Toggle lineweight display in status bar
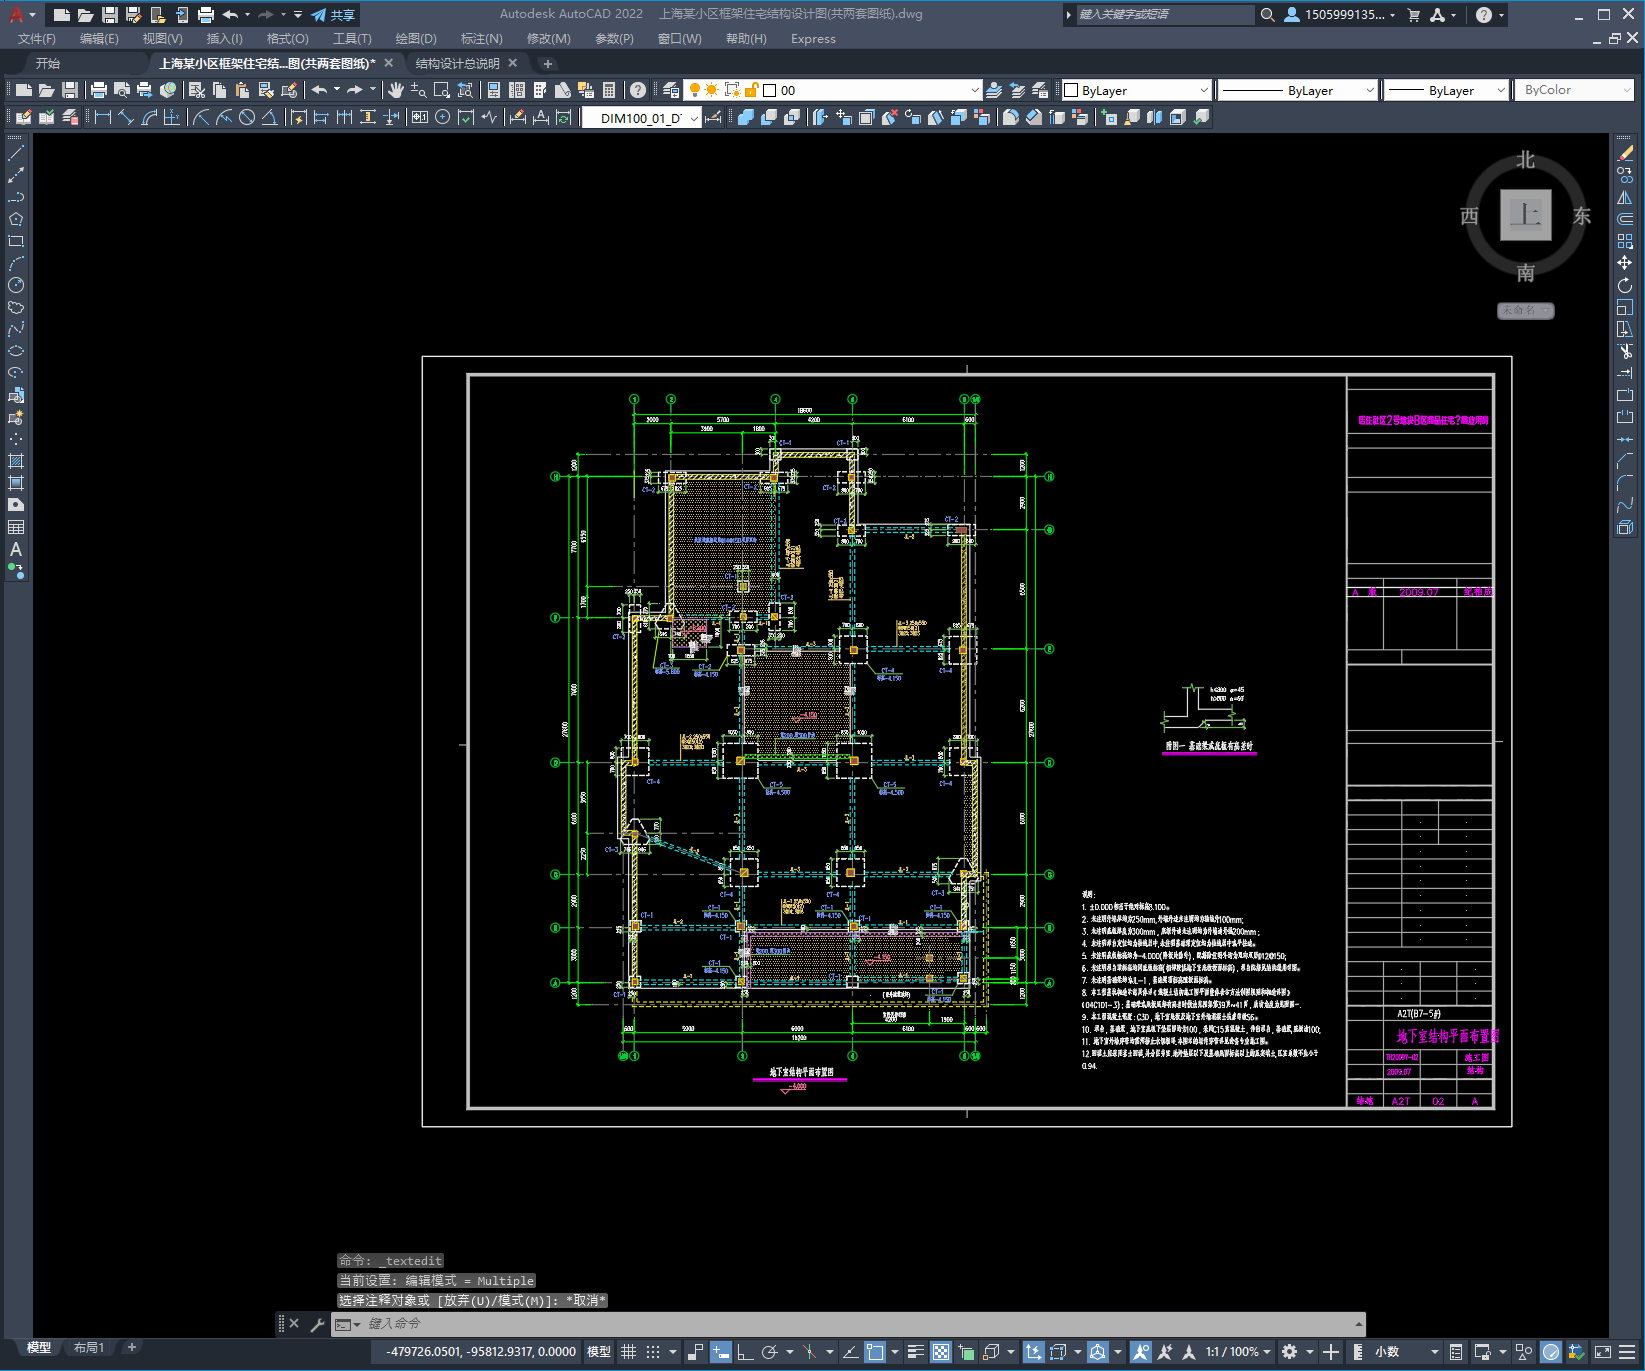The image size is (1645, 1371). [x=915, y=1352]
